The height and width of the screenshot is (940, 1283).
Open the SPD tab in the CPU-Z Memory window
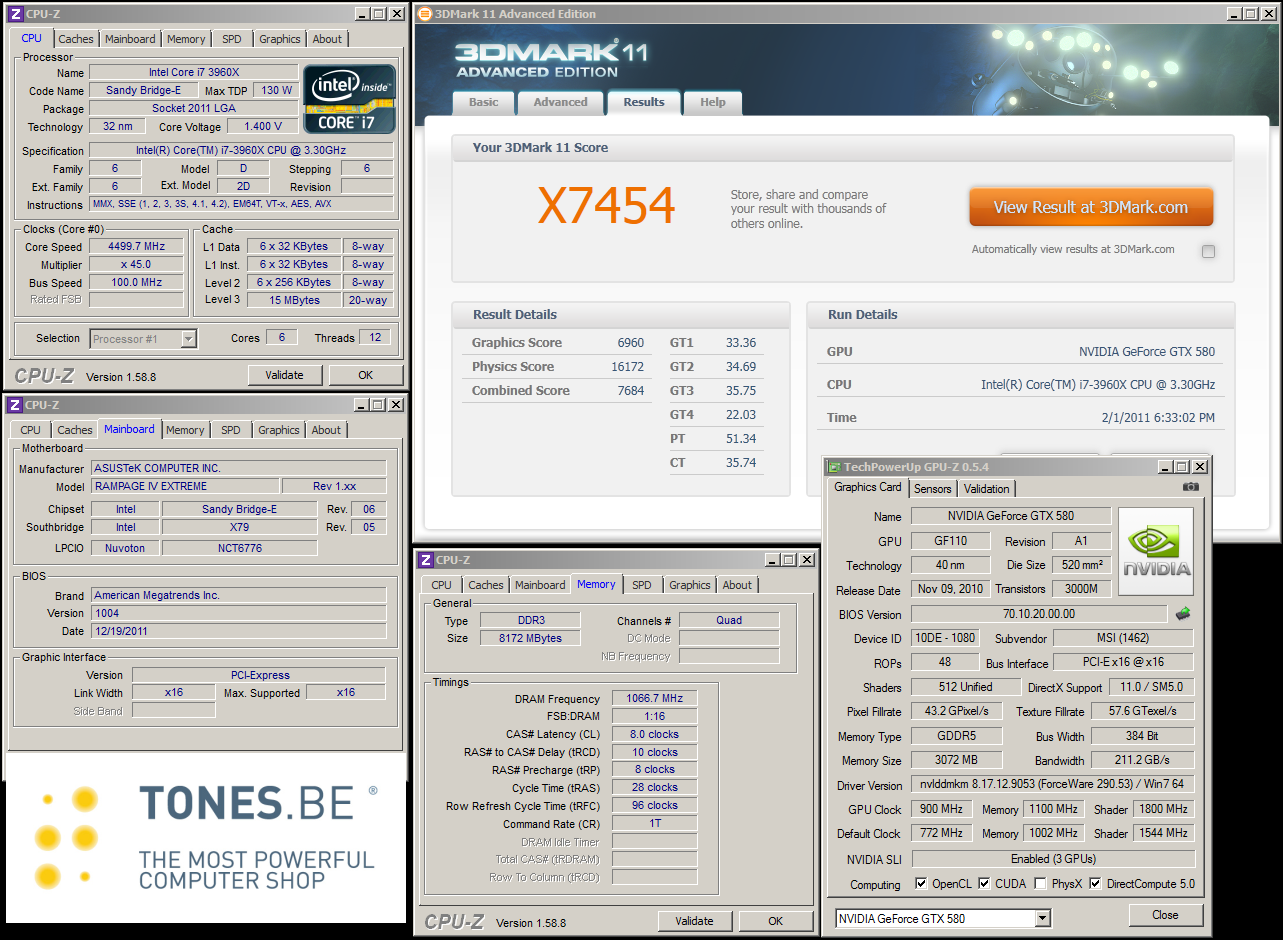[x=641, y=585]
